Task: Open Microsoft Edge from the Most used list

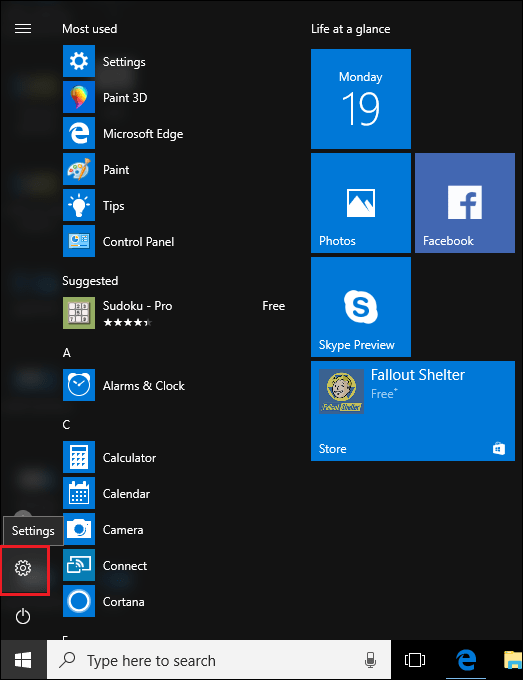Action: 79,133
